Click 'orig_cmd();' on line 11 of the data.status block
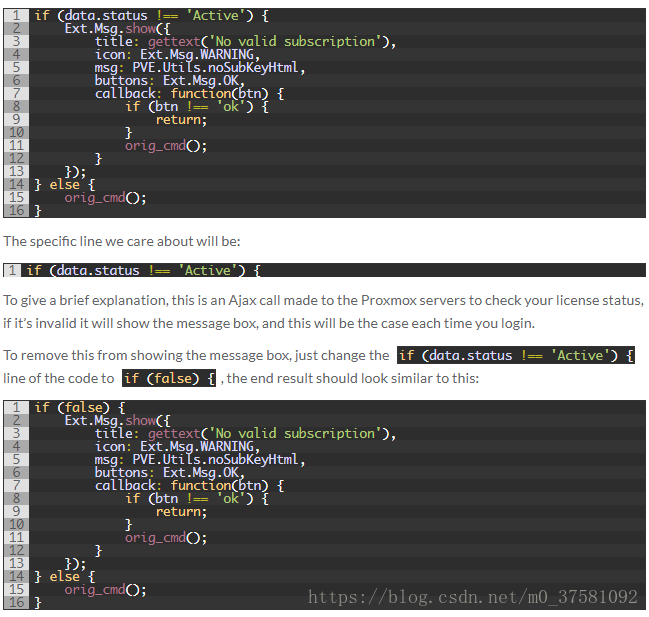 click(166, 145)
